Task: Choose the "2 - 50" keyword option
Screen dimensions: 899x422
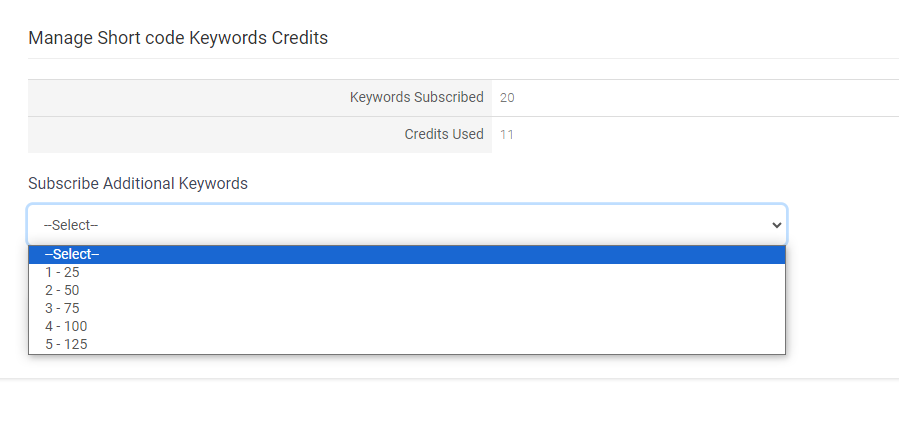Action: coord(406,290)
